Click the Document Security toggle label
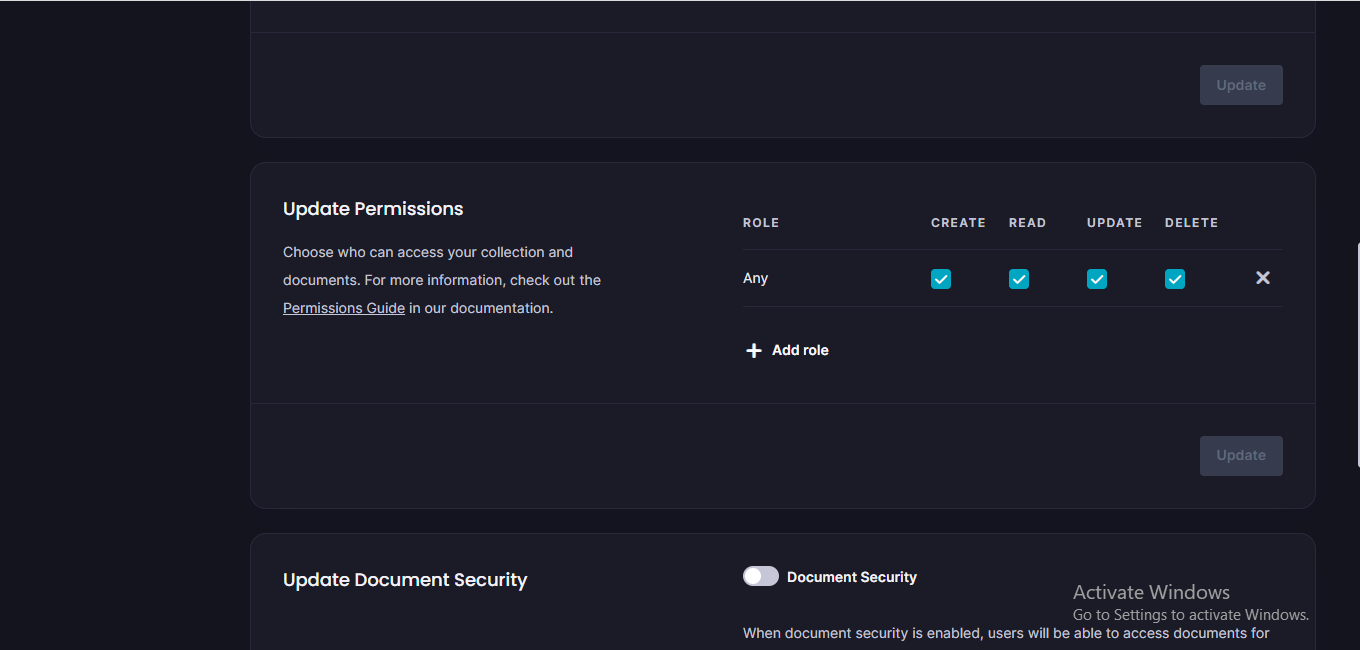Image resolution: width=1360 pixels, height=650 pixels. click(852, 577)
